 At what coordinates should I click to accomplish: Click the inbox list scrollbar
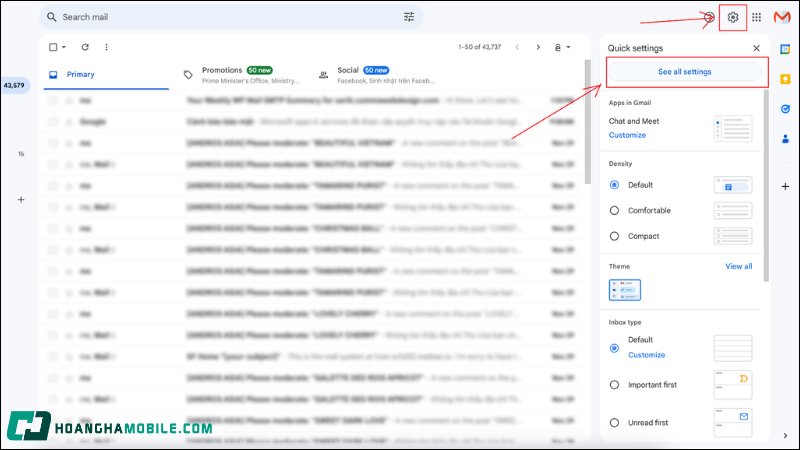click(587, 121)
